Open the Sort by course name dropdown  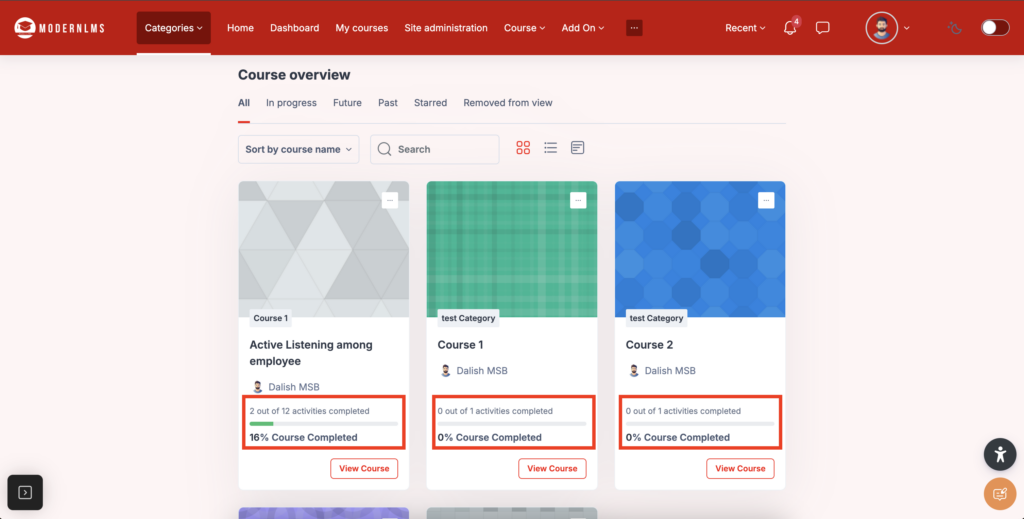pyautogui.click(x=299, y=149)
